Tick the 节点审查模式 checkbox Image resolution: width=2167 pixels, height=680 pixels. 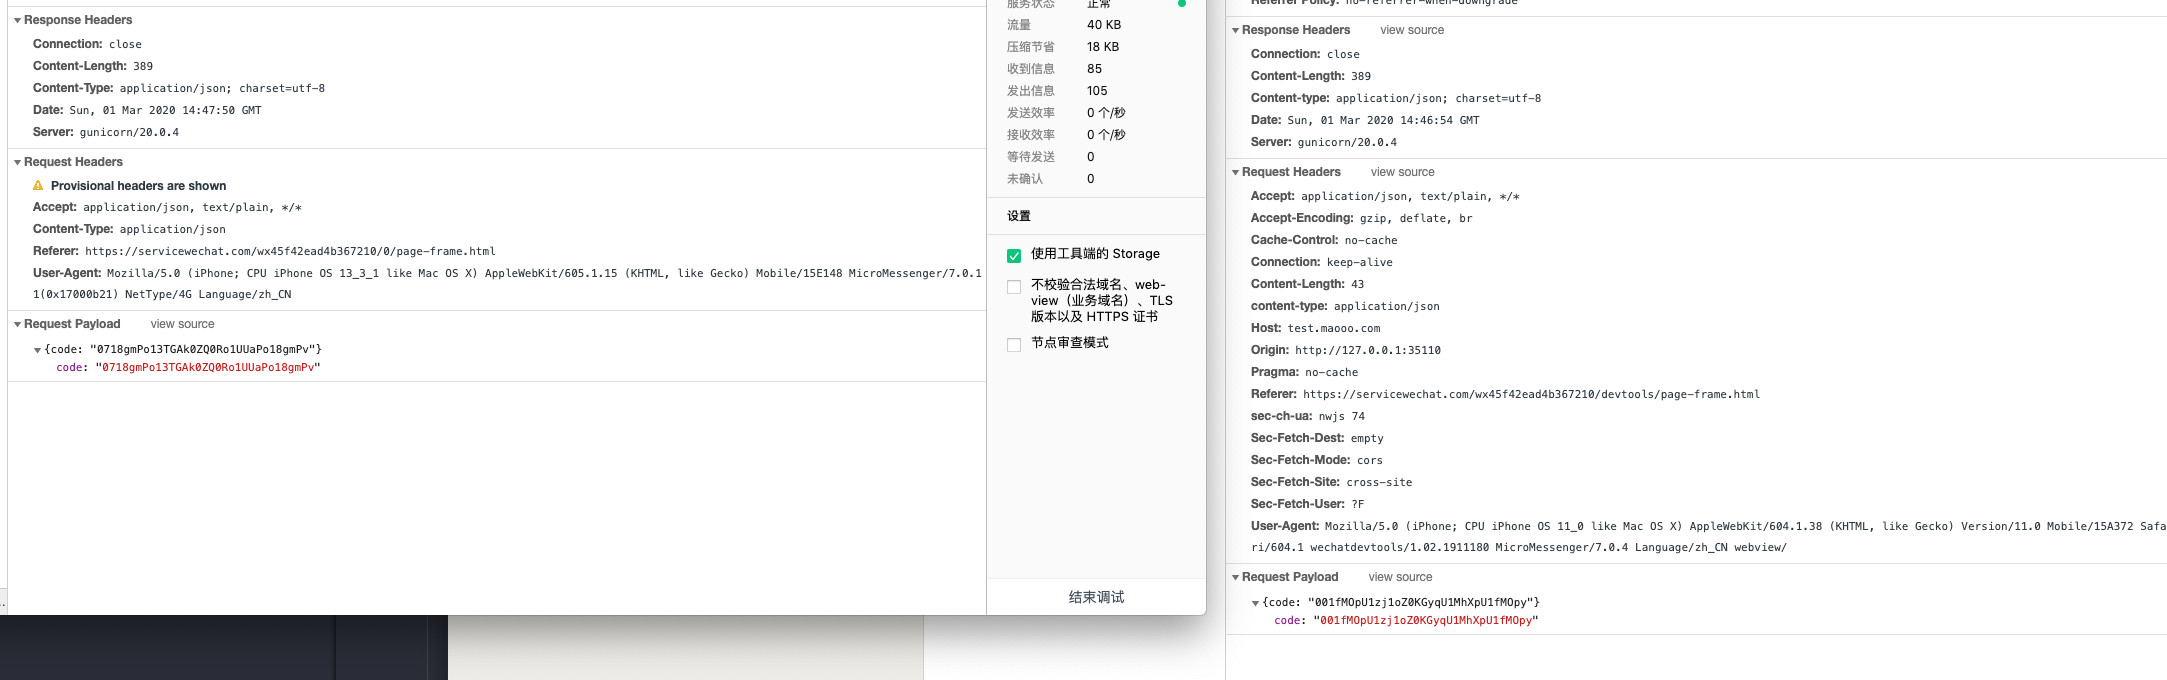pos(1014,345)
